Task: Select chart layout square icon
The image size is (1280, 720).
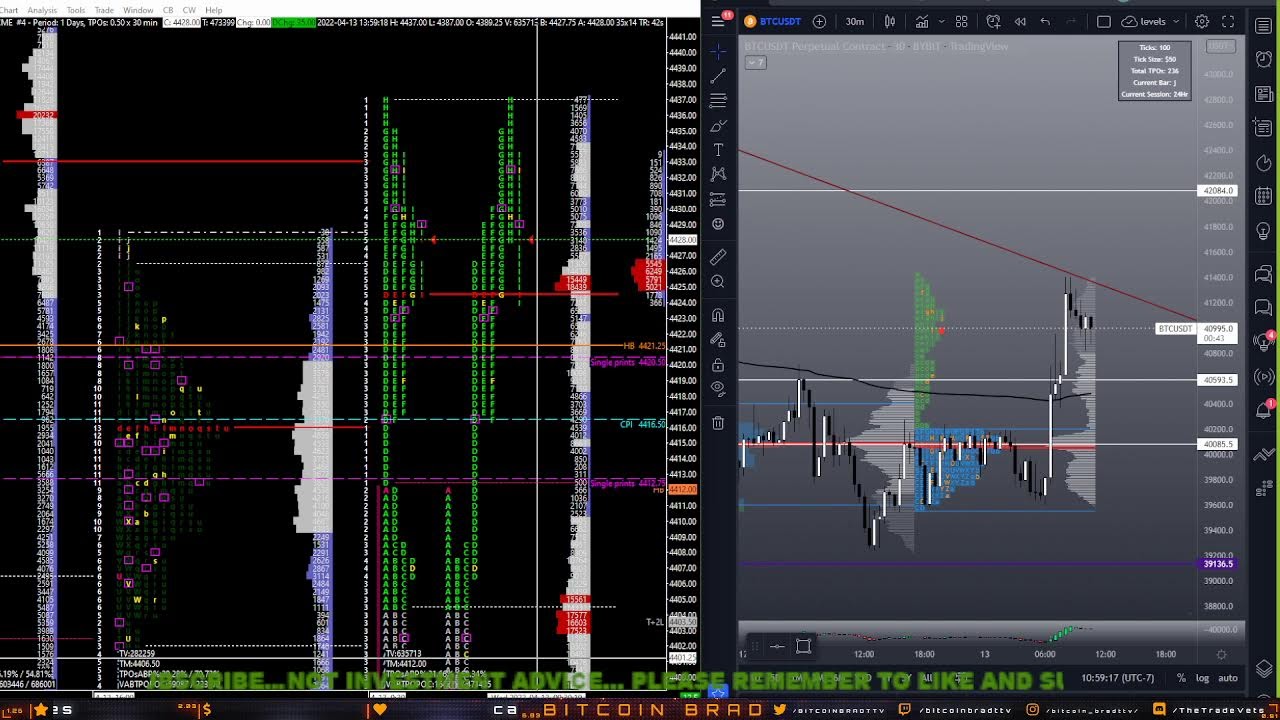Action: [1104, 21]
